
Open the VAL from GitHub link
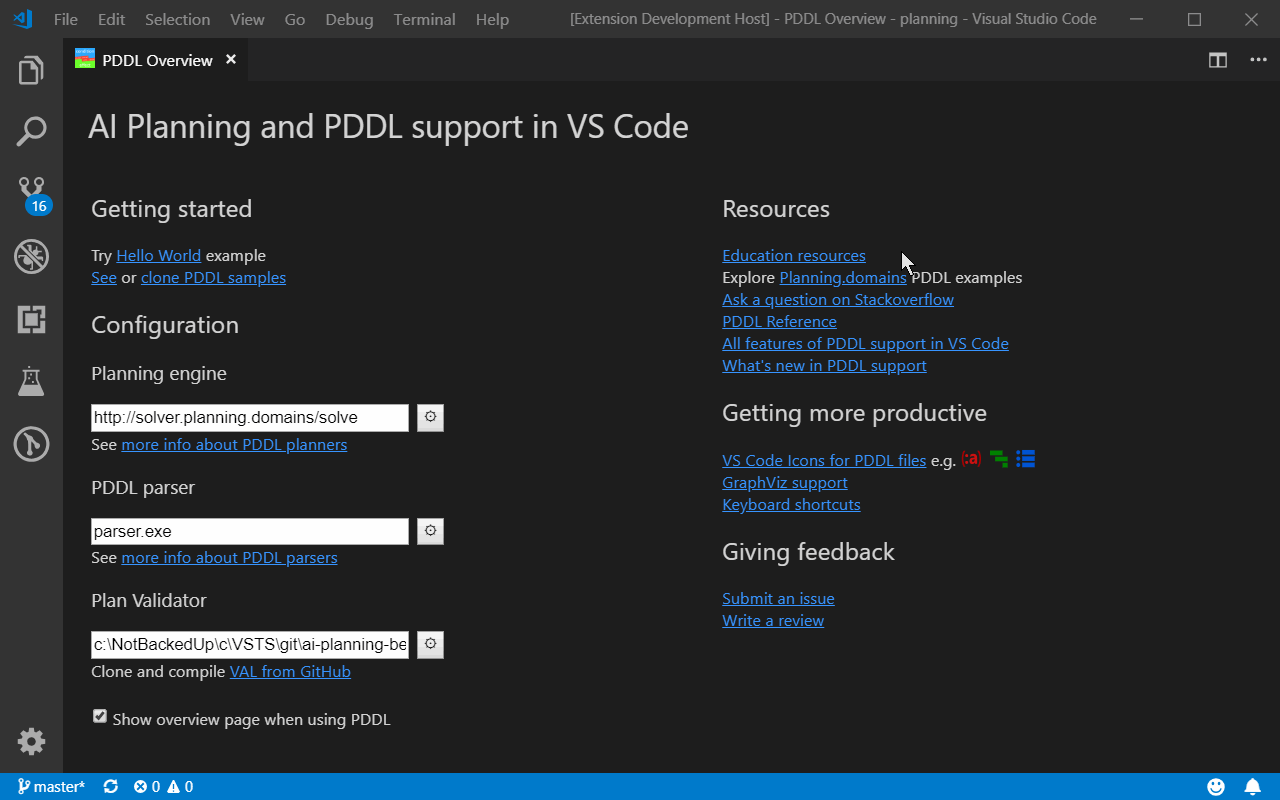(x=290, y=671)
